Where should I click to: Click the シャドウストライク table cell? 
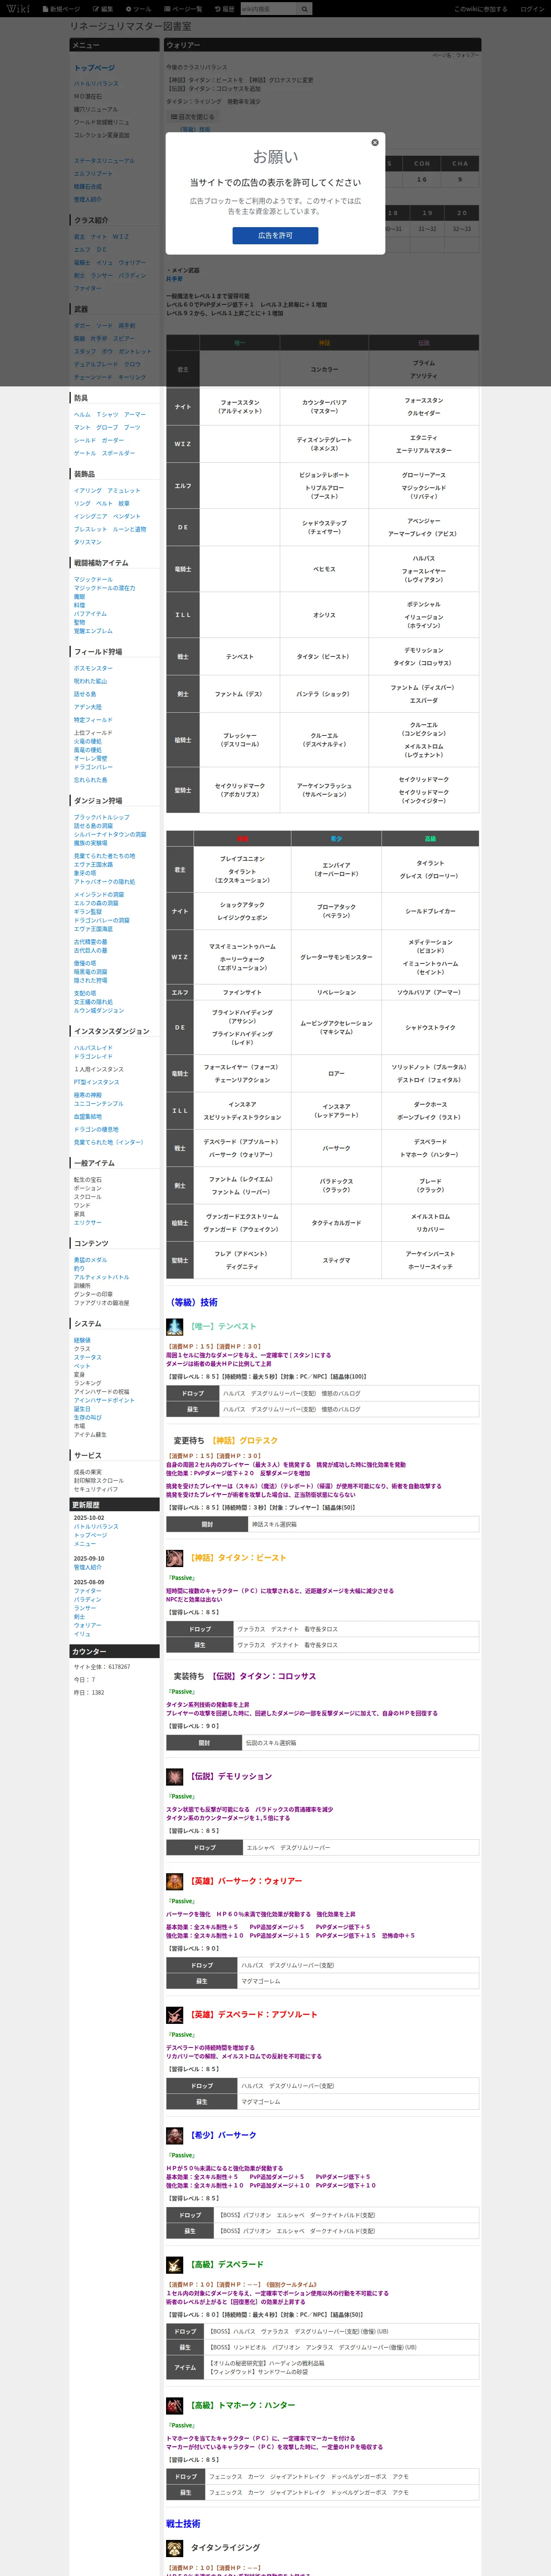click(x=430, y=1027)
